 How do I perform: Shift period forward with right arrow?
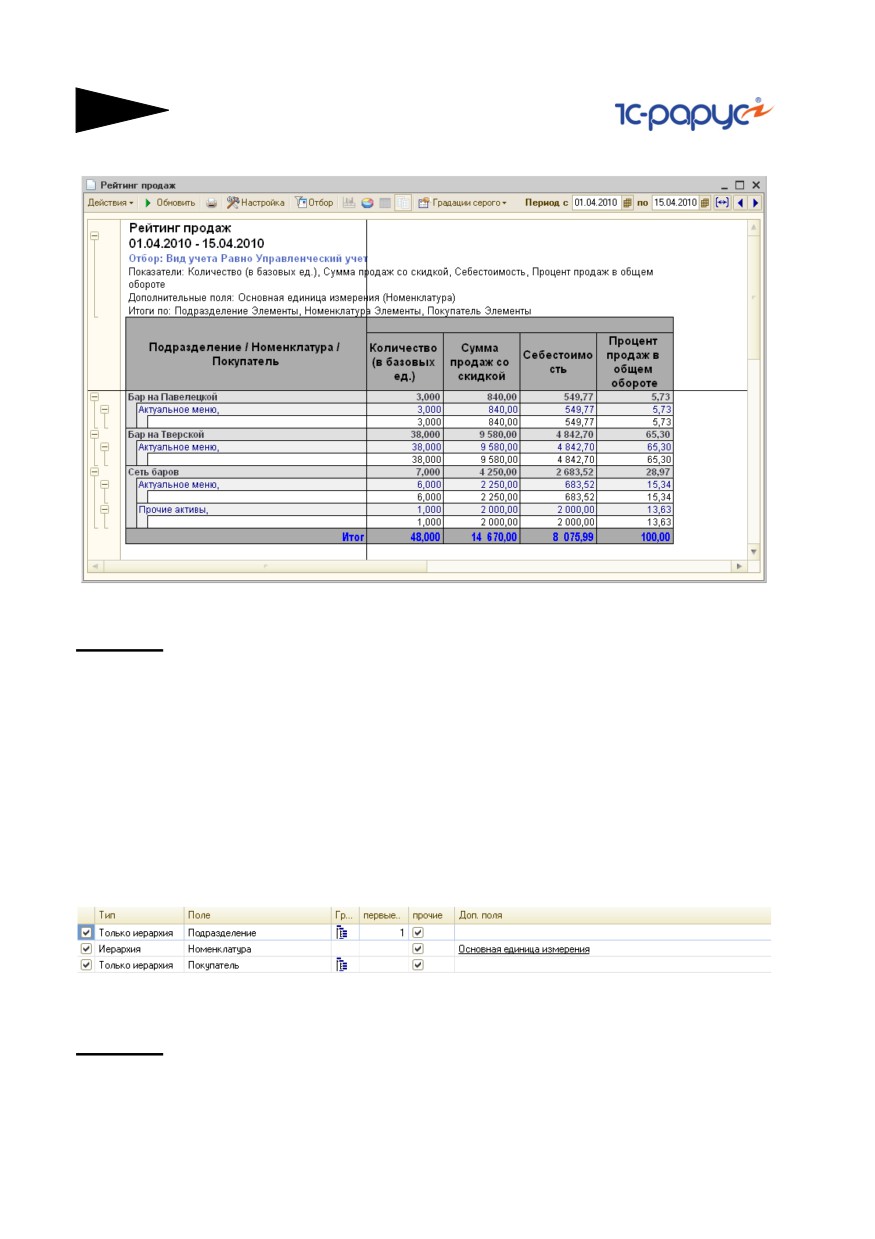click(755, 202)
